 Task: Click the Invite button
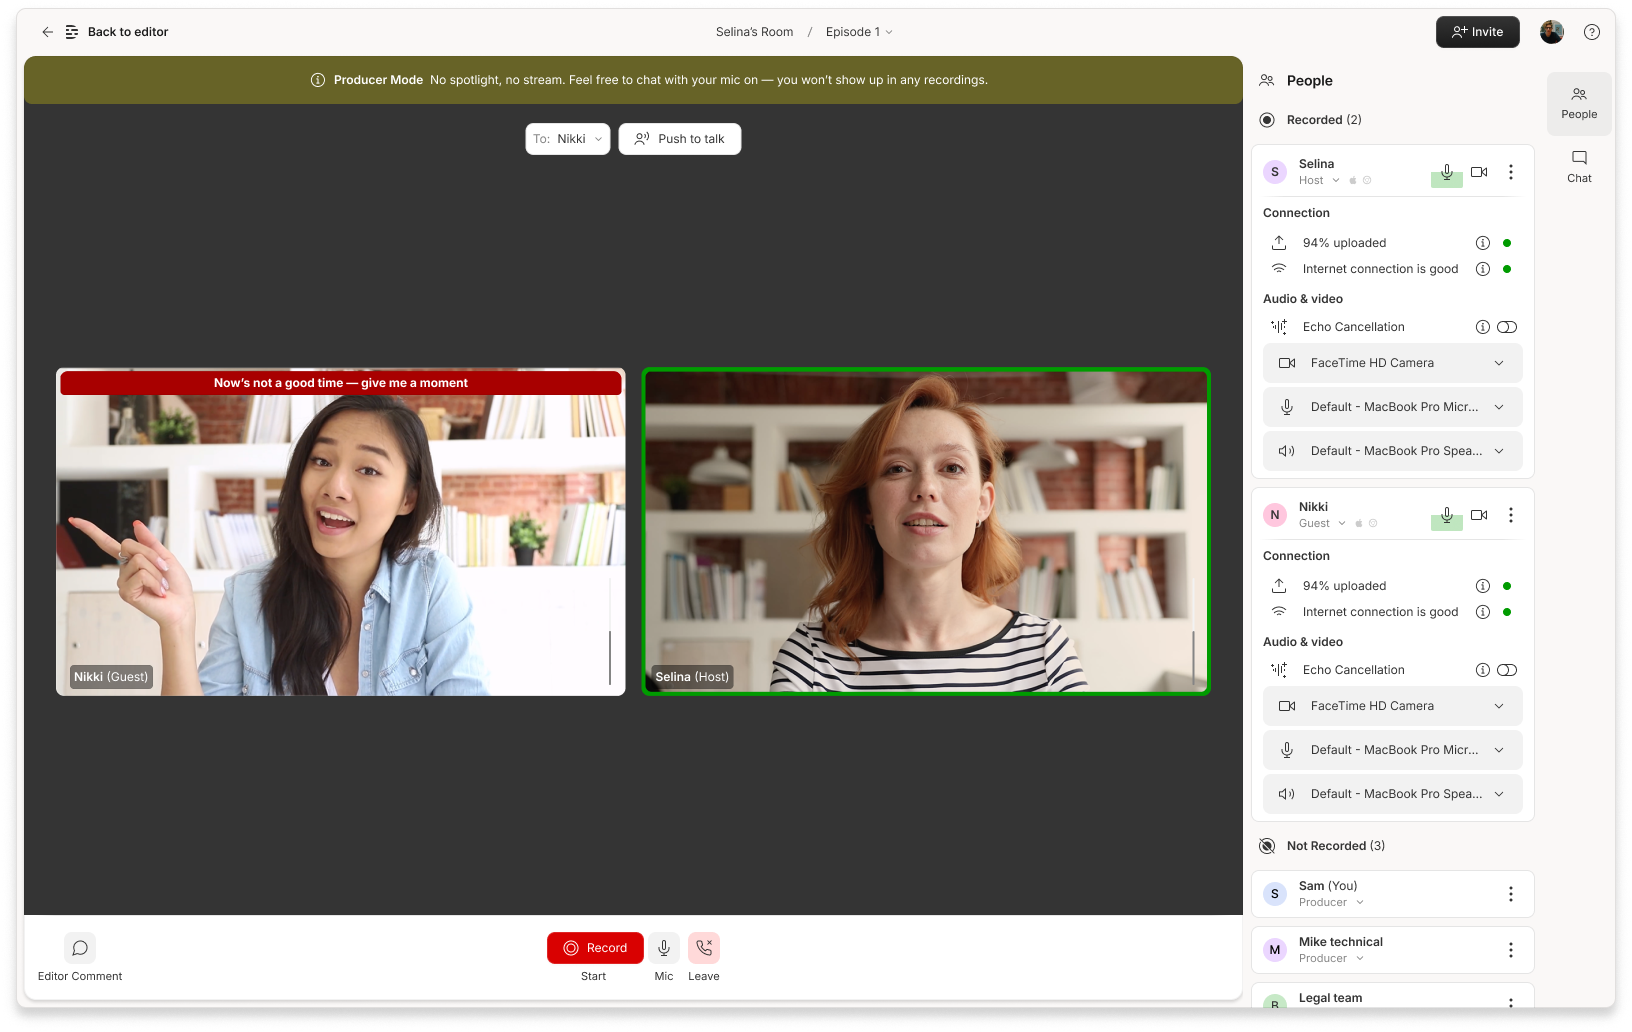(x=1477, y=32)
